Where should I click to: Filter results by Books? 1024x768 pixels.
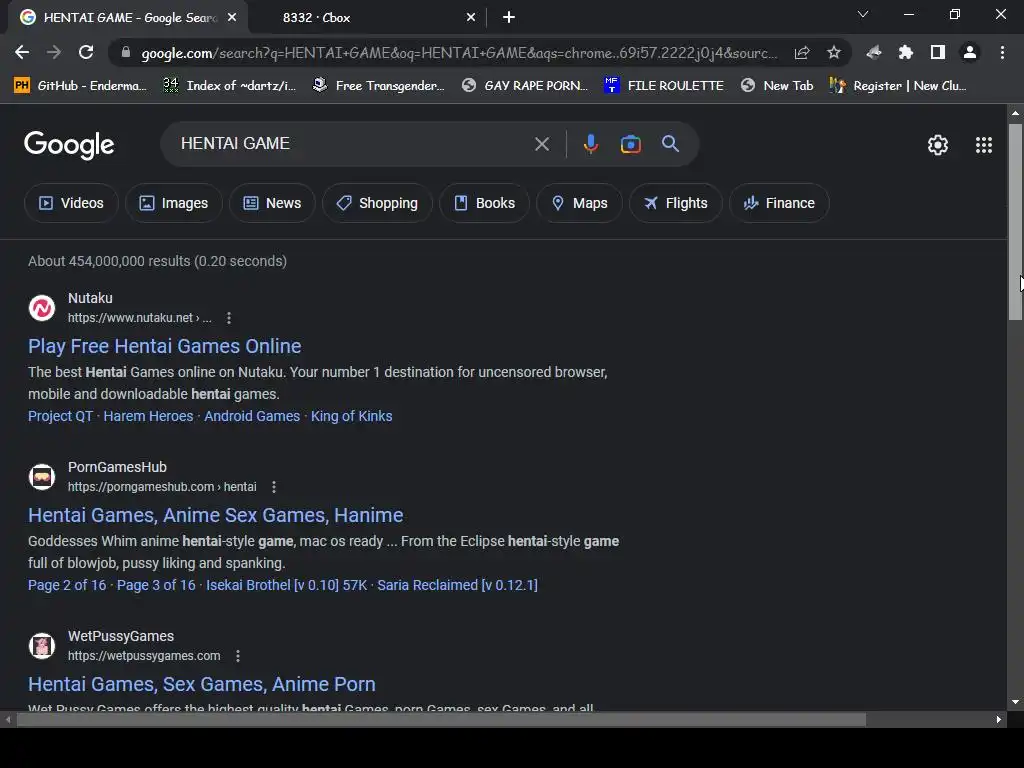tap(485, 203)
